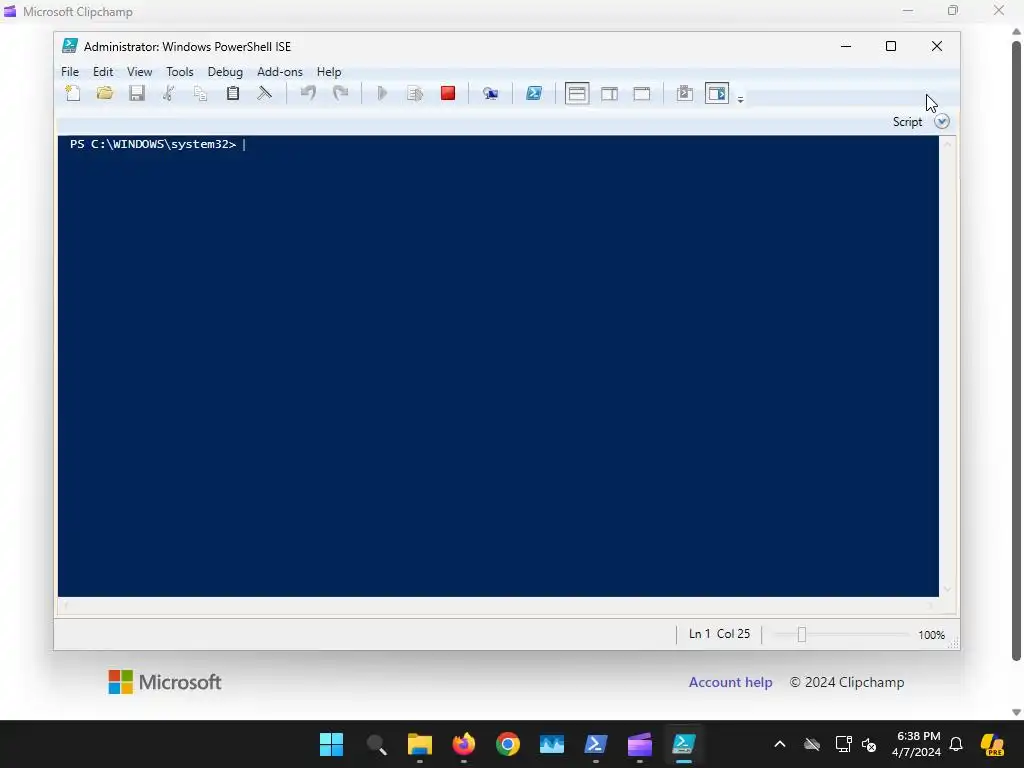Open the clock showing 6:38 PM
1024x768 pixels.
pyautogui.click(x=916, y=744)
